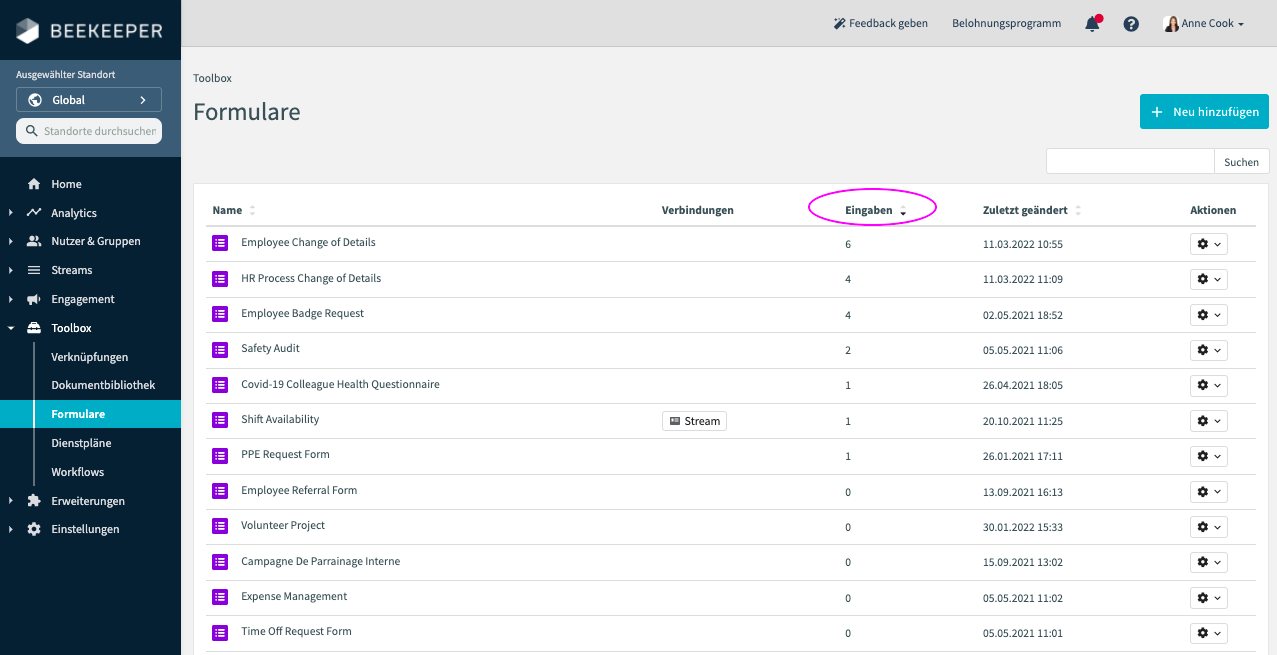Sort table by Zuletzt geändert column
Image resolution: width=1277 pixels, height=655 pixels.
tap(1032, 211)
